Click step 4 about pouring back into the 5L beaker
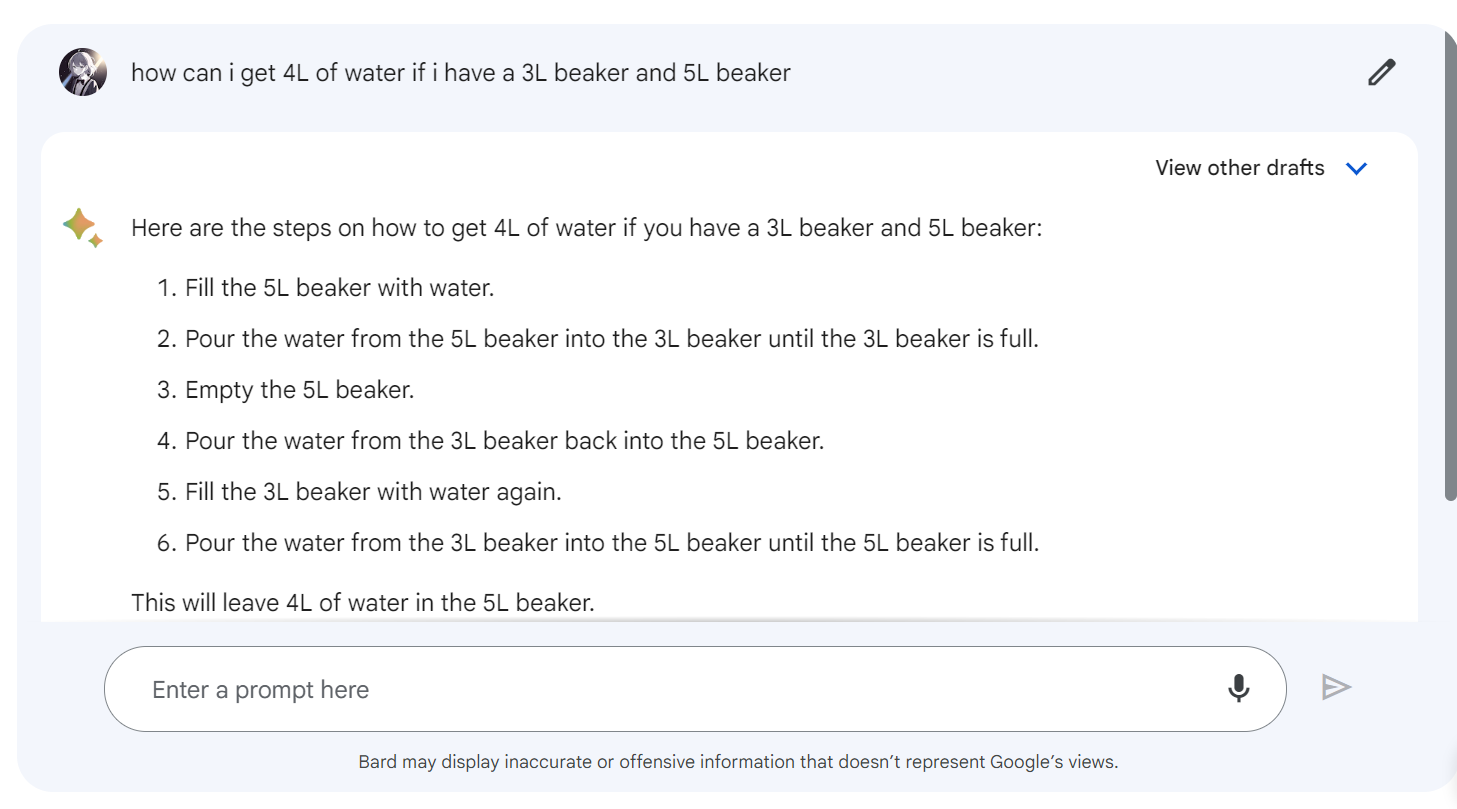Screen dimensions: 1457x809 click(x=504, y=441)
